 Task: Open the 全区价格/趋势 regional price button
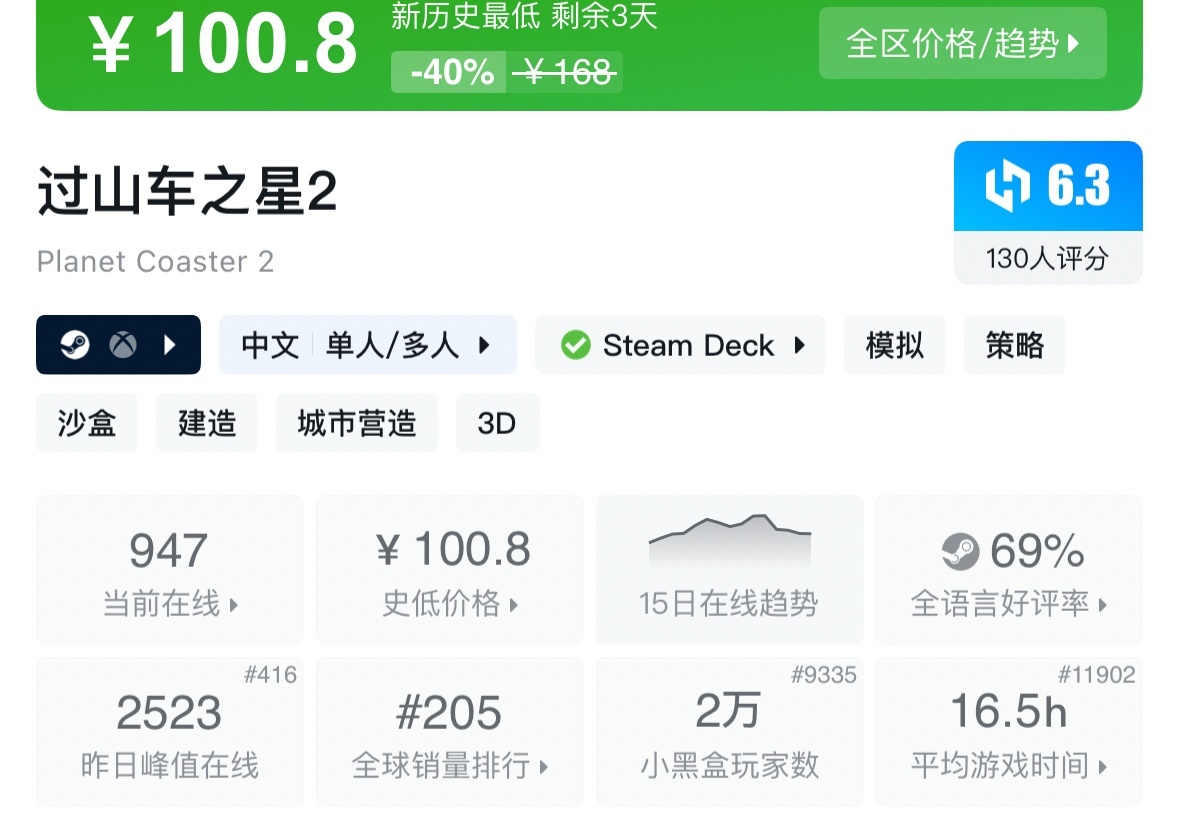coord(962,43)
